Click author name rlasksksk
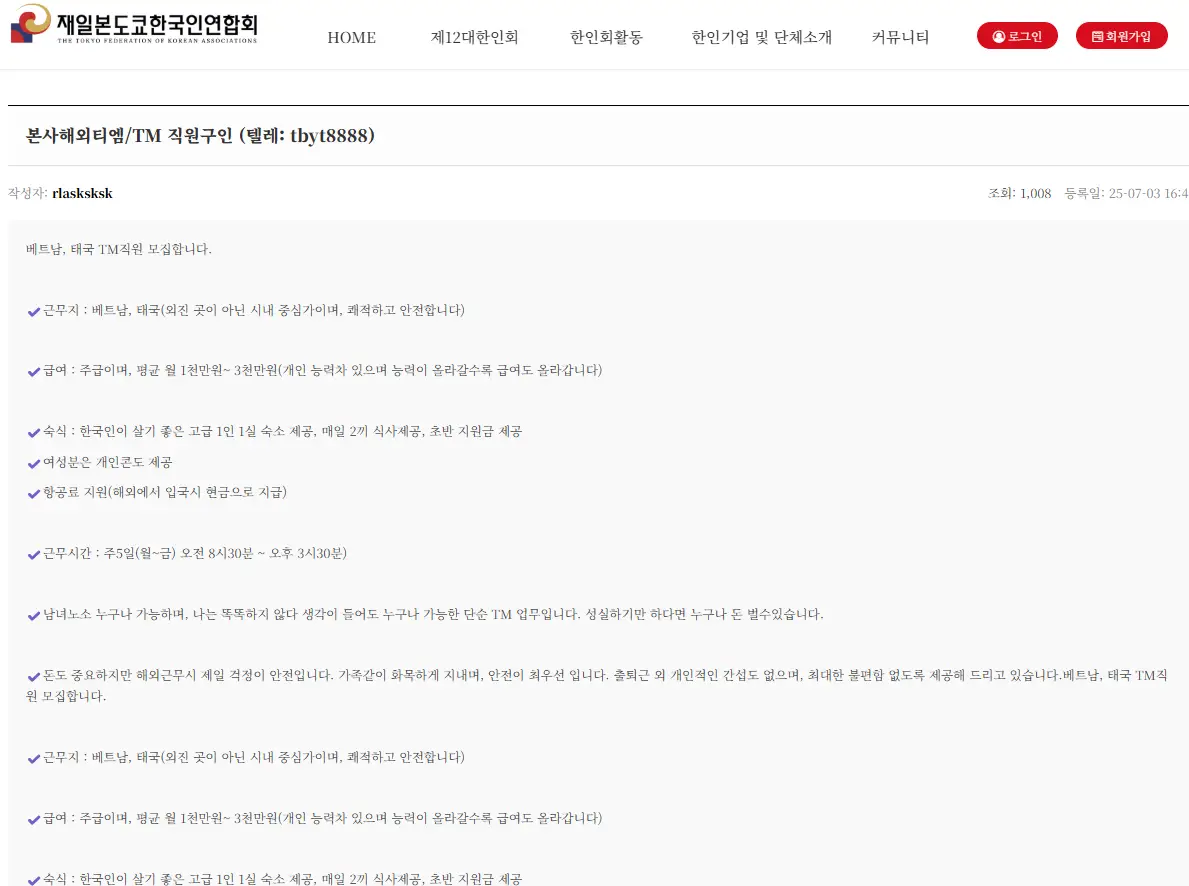The image size is (1189, 886). click(x=82, y=193)
